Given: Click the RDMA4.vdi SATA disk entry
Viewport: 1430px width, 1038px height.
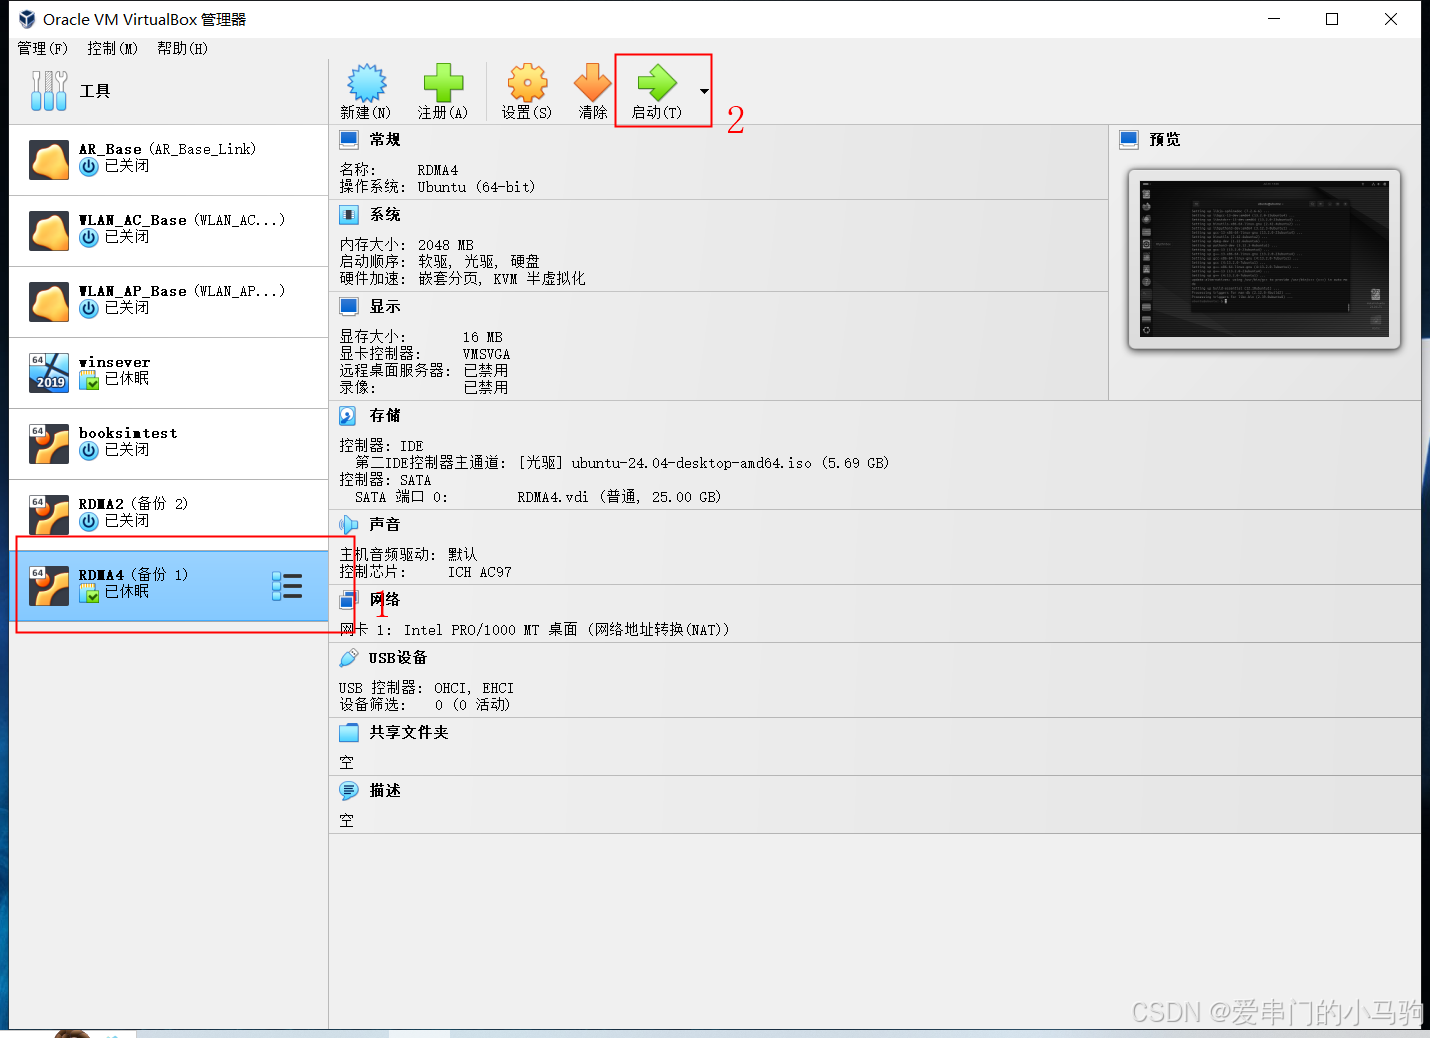Looking at the screenshot, I should [619, 497].
